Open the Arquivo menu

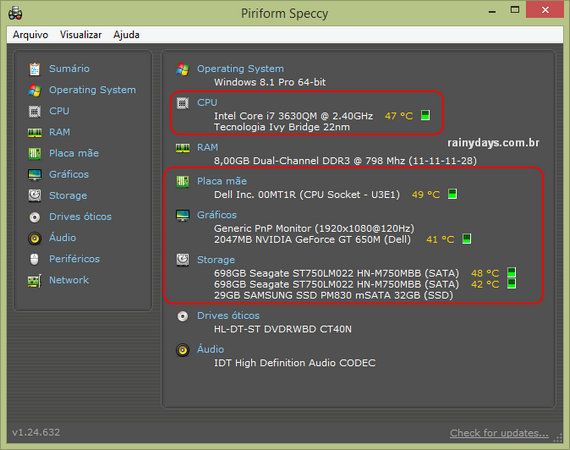tap(31, 35)
